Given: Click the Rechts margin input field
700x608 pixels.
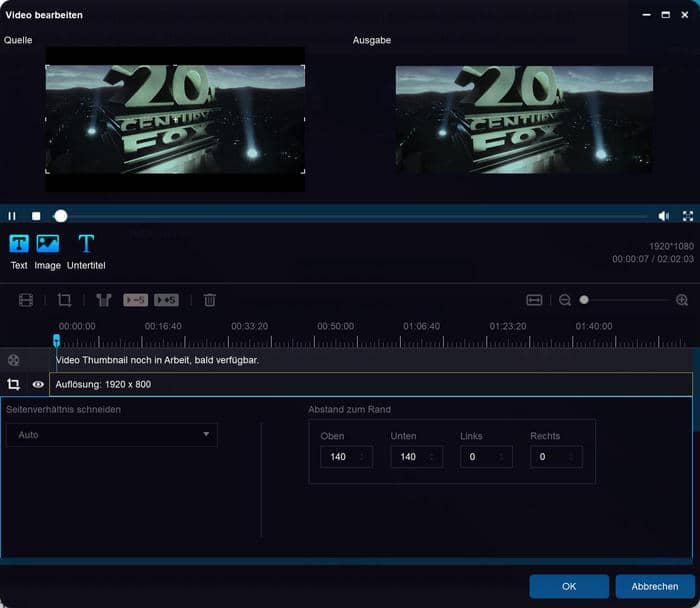Looking at the screenshot, I should (x=556, y=457).
